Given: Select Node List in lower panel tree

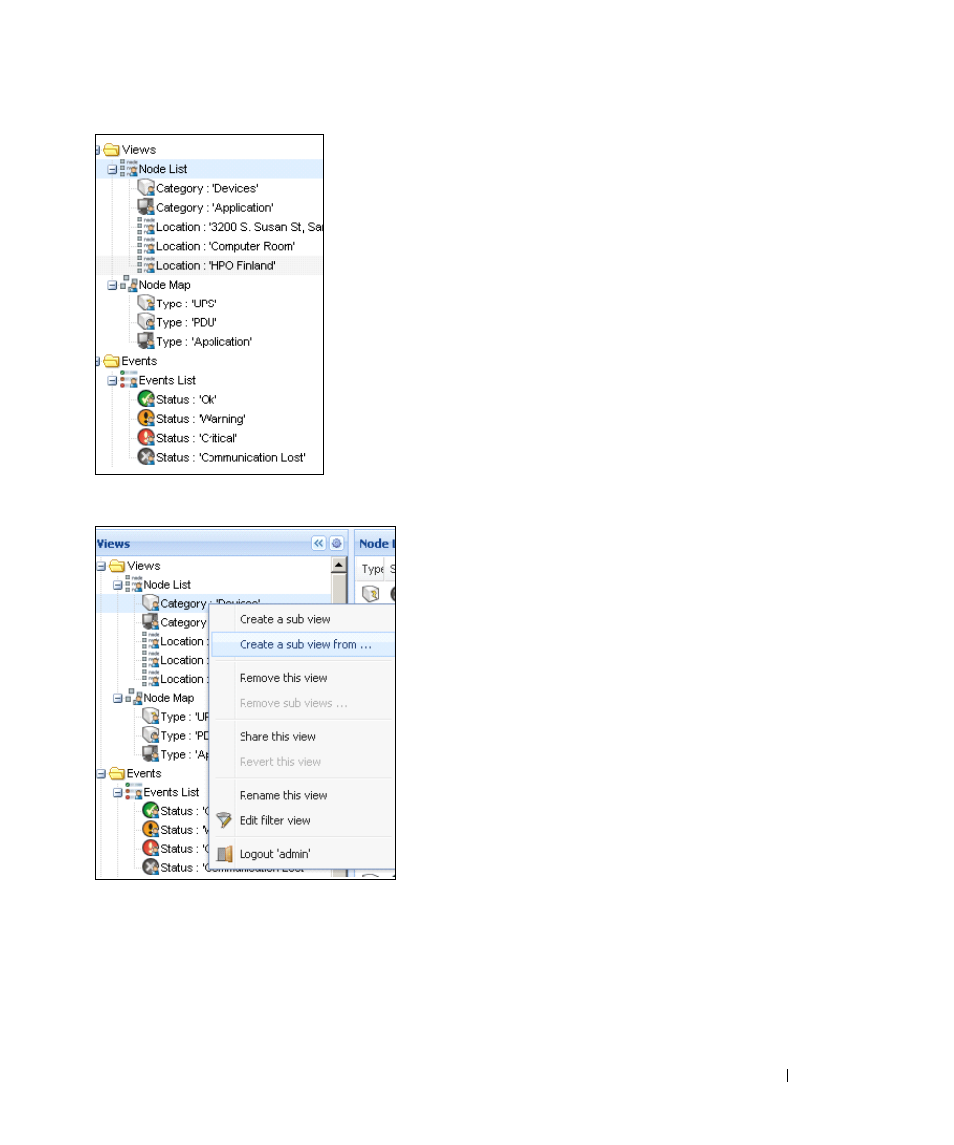Looking at the screenshot, I should (167, 586).
